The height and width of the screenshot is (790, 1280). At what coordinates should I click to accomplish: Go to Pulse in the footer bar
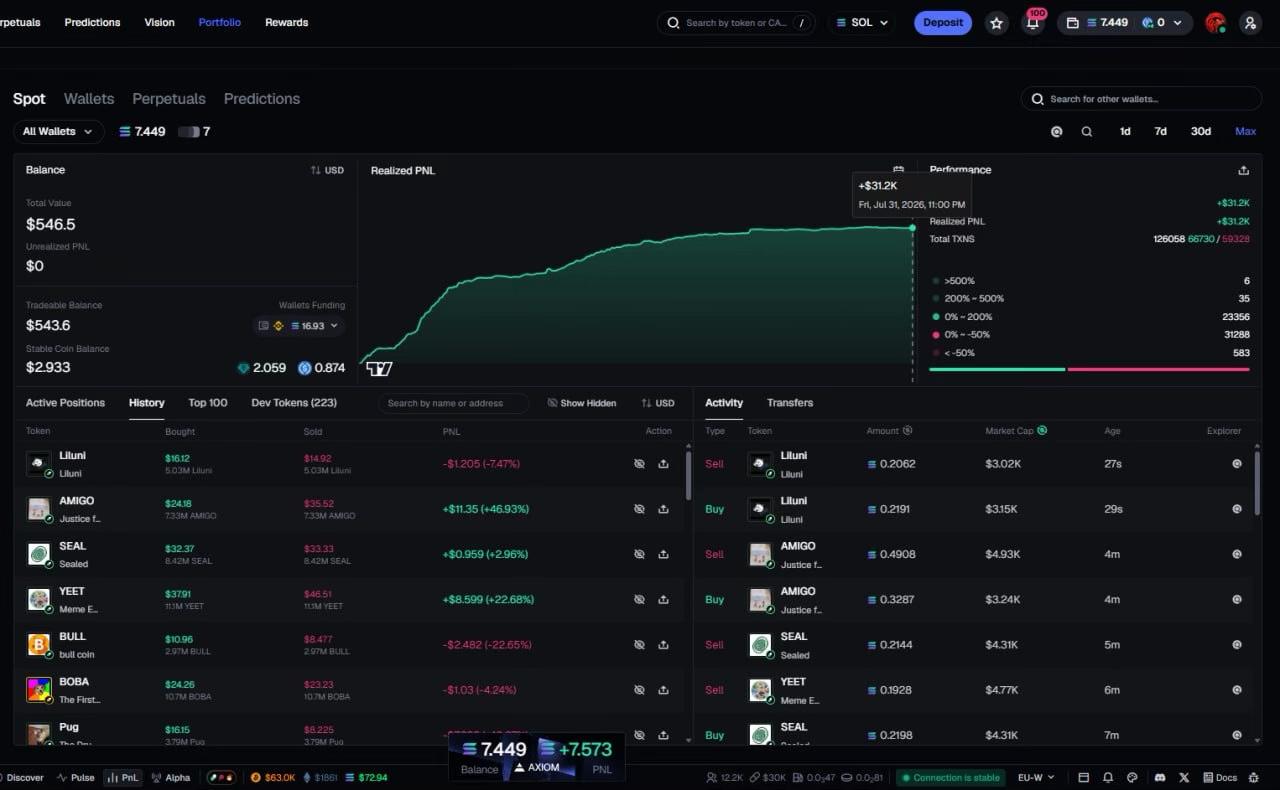[76, 777]
